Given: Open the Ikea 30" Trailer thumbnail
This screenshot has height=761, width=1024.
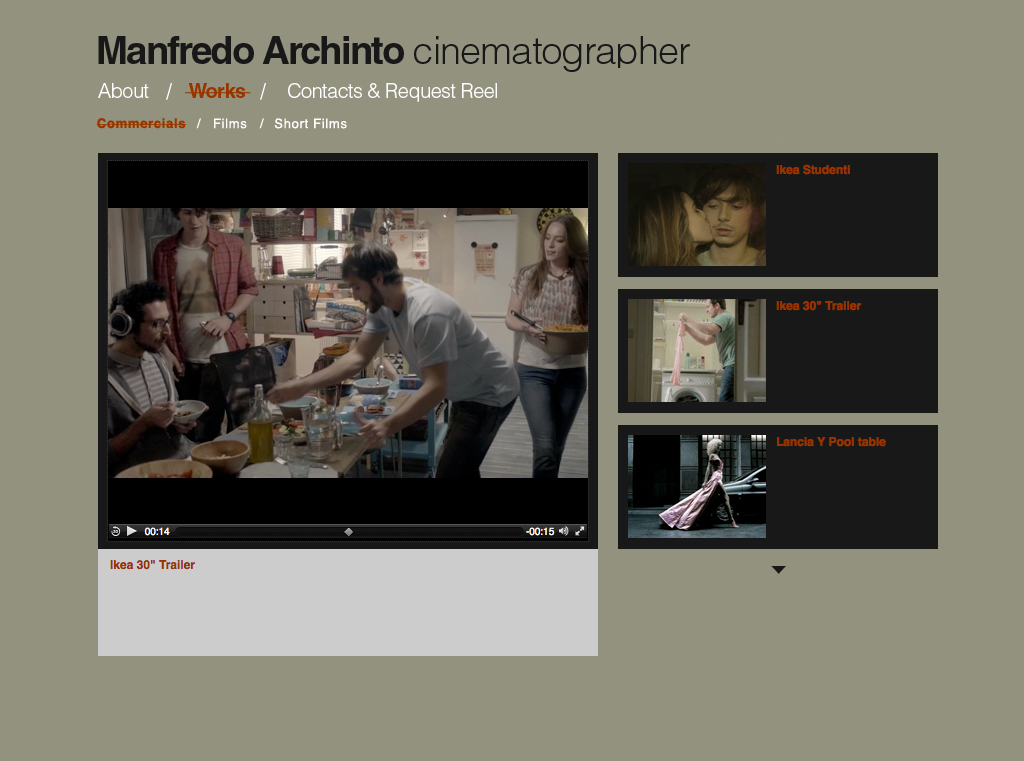Looking at the screenshot, I should (697, 351).
